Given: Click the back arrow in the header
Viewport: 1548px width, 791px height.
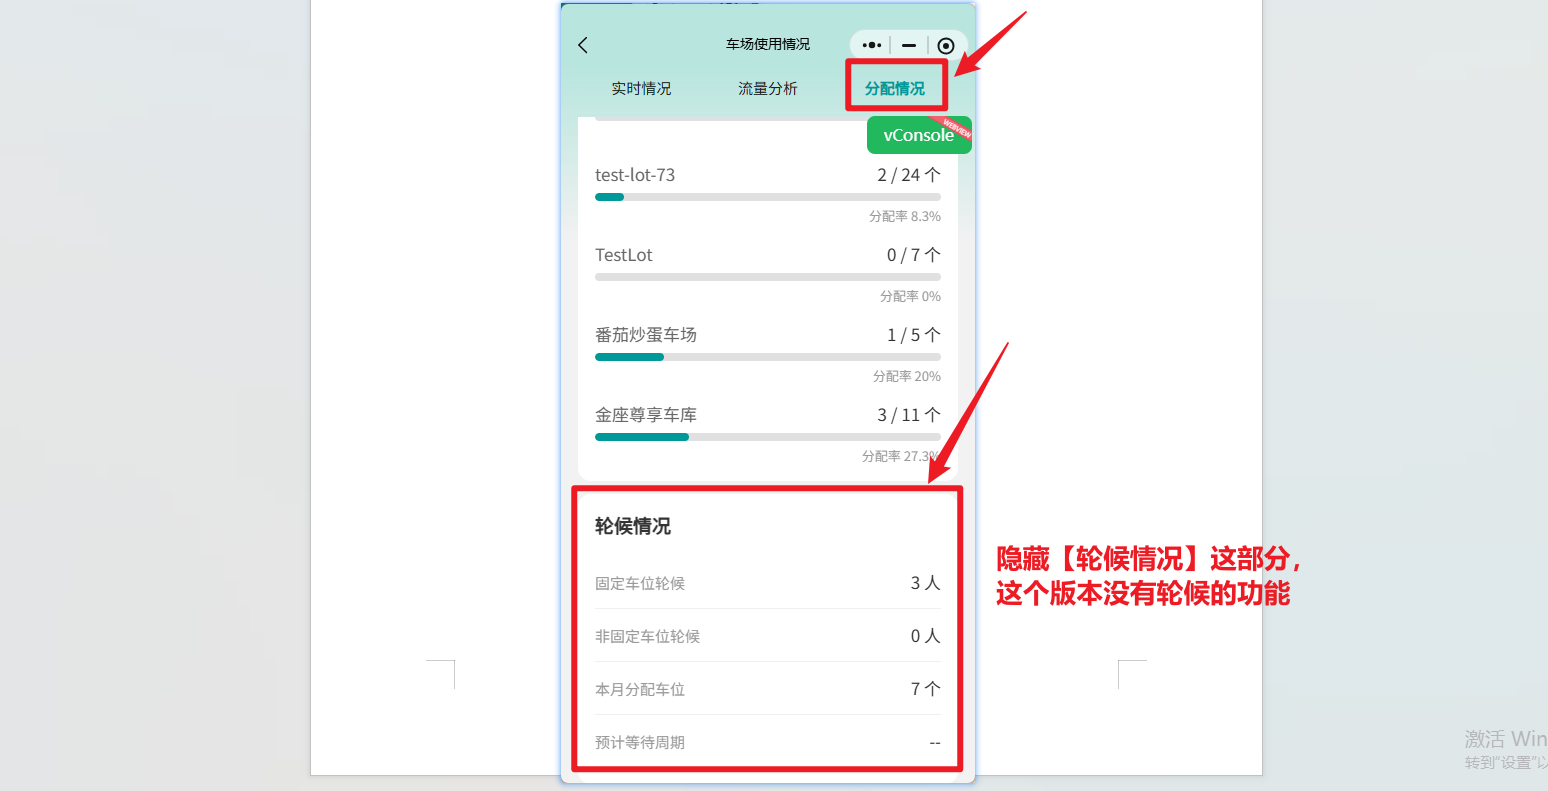Looking at the screenshot, I should [583, 45].
